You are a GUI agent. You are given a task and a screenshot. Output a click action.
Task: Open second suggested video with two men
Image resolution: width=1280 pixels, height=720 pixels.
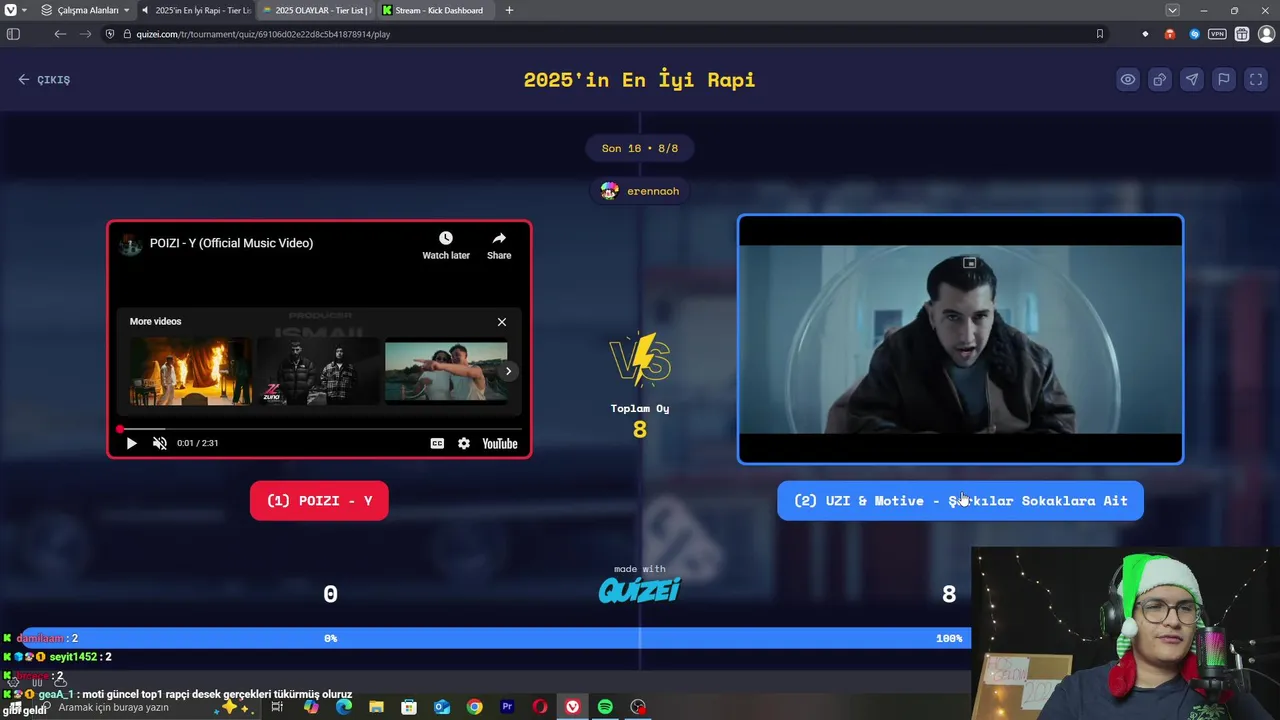318,371
